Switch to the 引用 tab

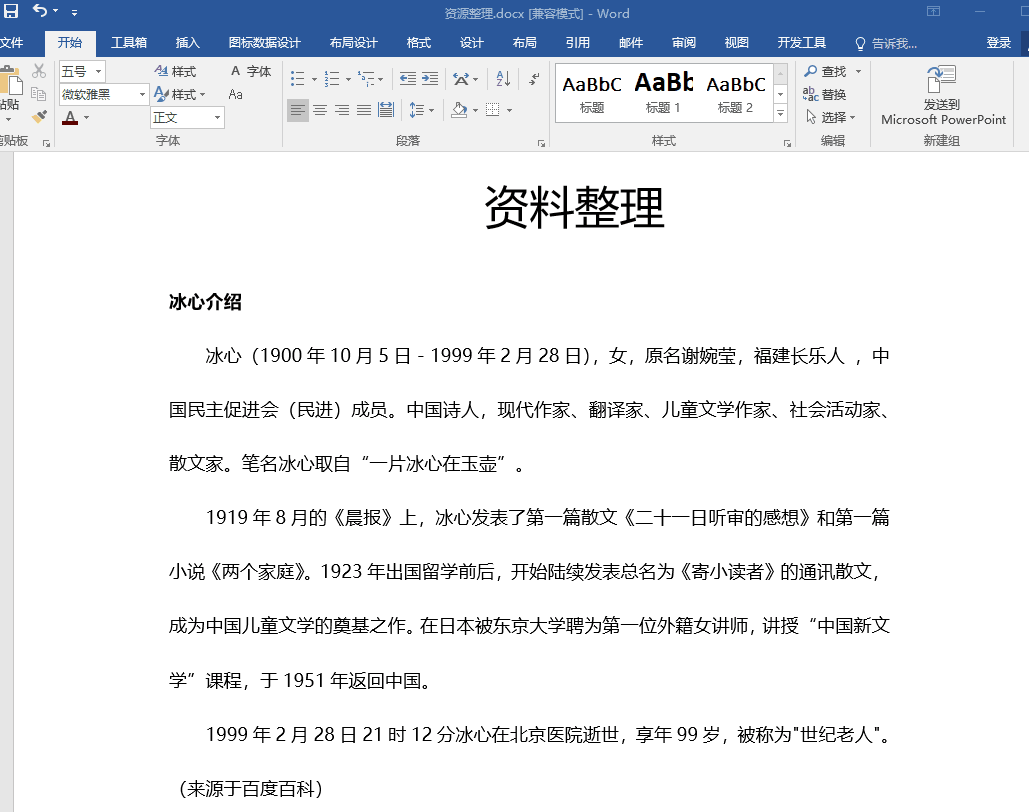(578, 43)
